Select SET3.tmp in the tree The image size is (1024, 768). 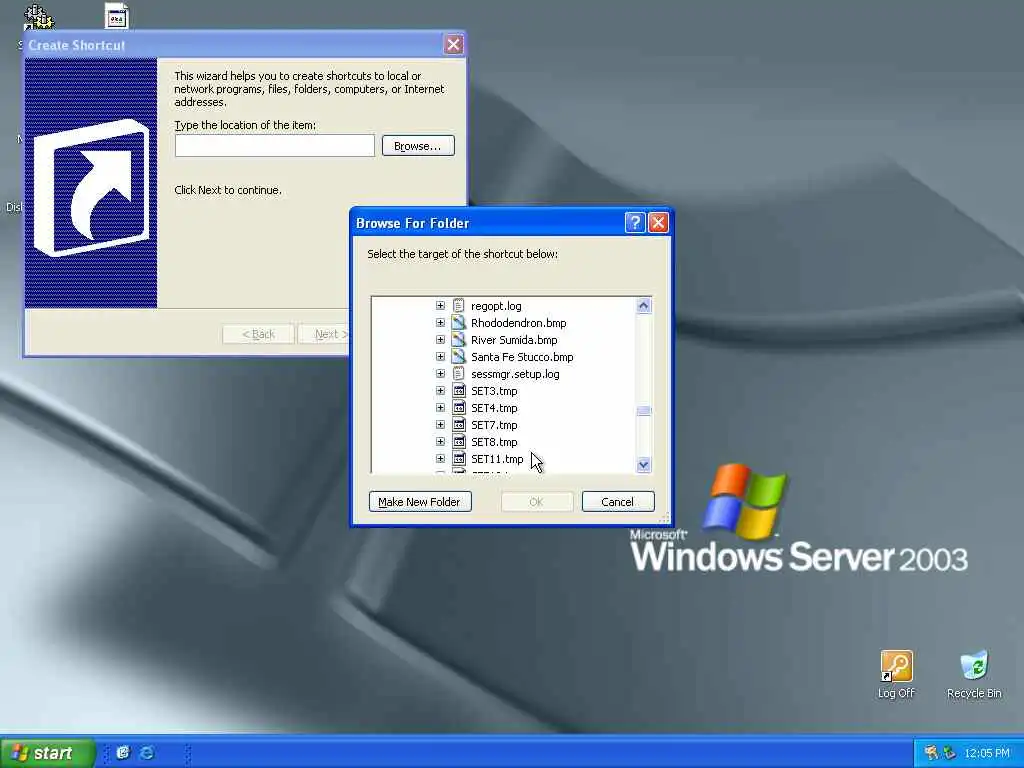click(x=494, y=391)
